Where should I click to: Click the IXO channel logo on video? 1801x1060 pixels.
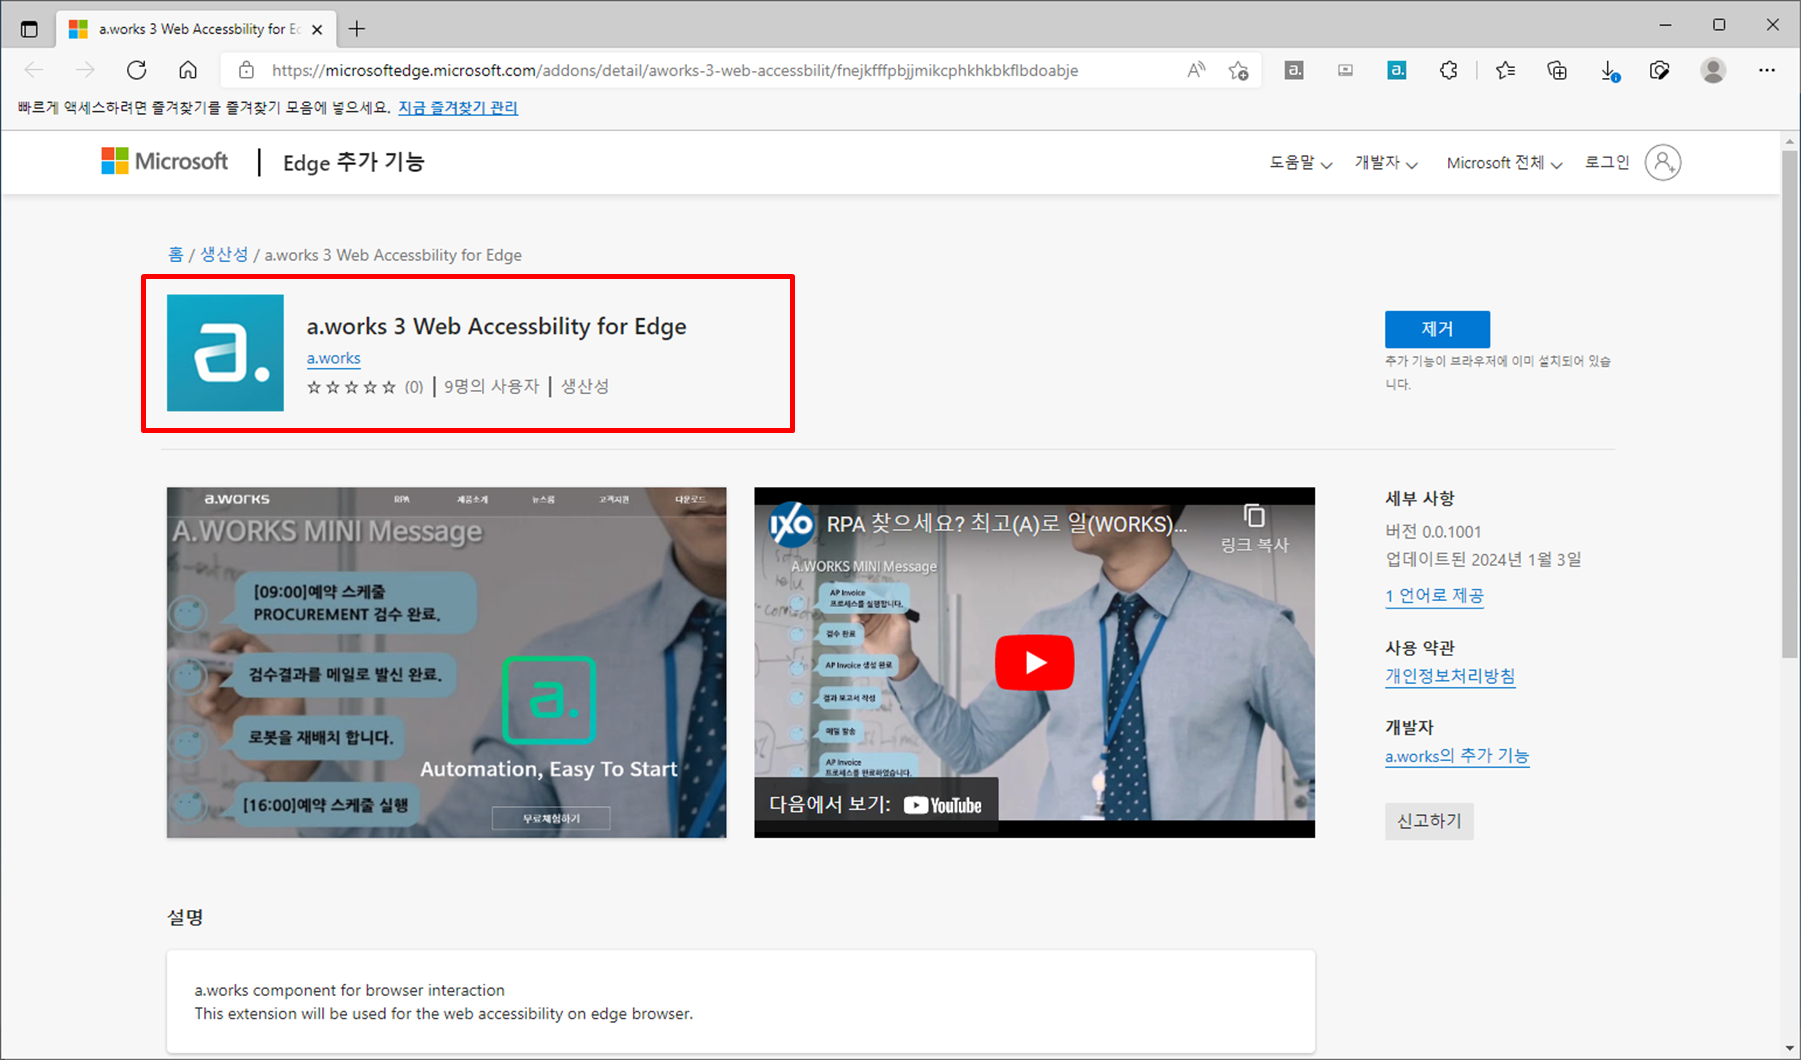[x=791, y=524]
